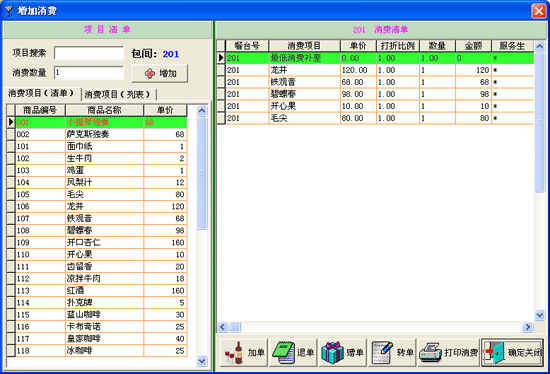Image resolution: width=550 pixels, height=374 pixels.
Task: Select the 消费项目(清单) tab
Action: tap(41, 93)
